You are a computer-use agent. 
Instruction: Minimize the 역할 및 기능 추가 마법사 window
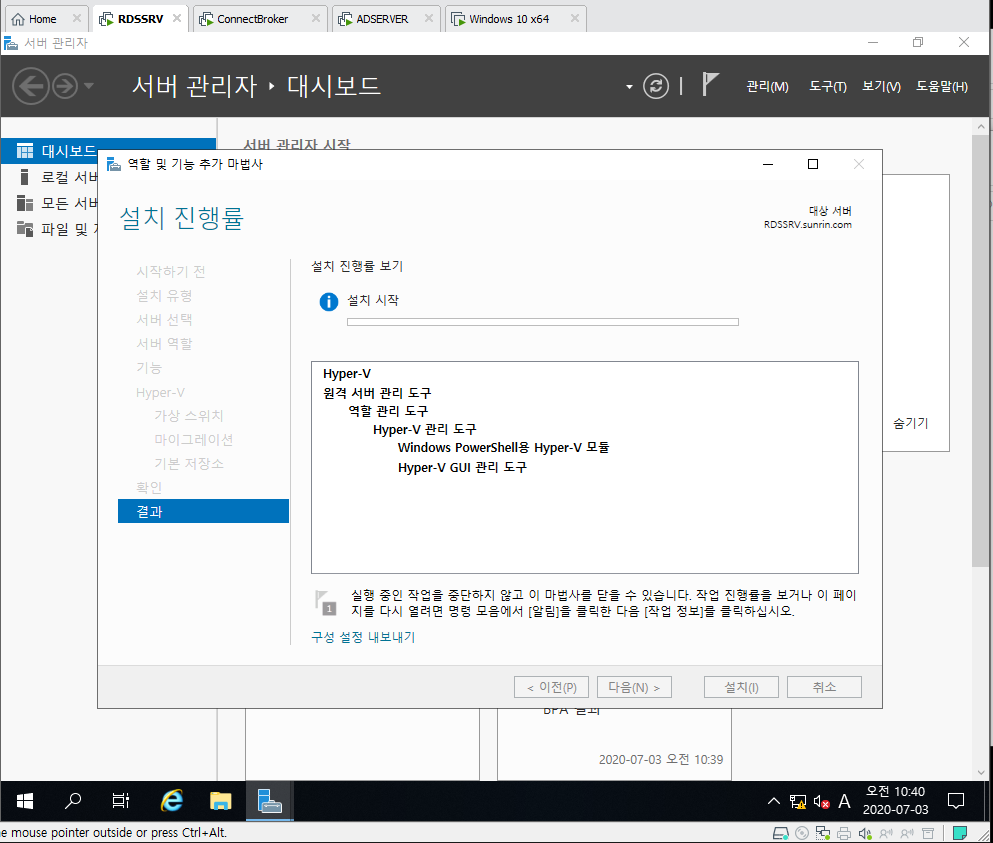click(x=768, y=164)
